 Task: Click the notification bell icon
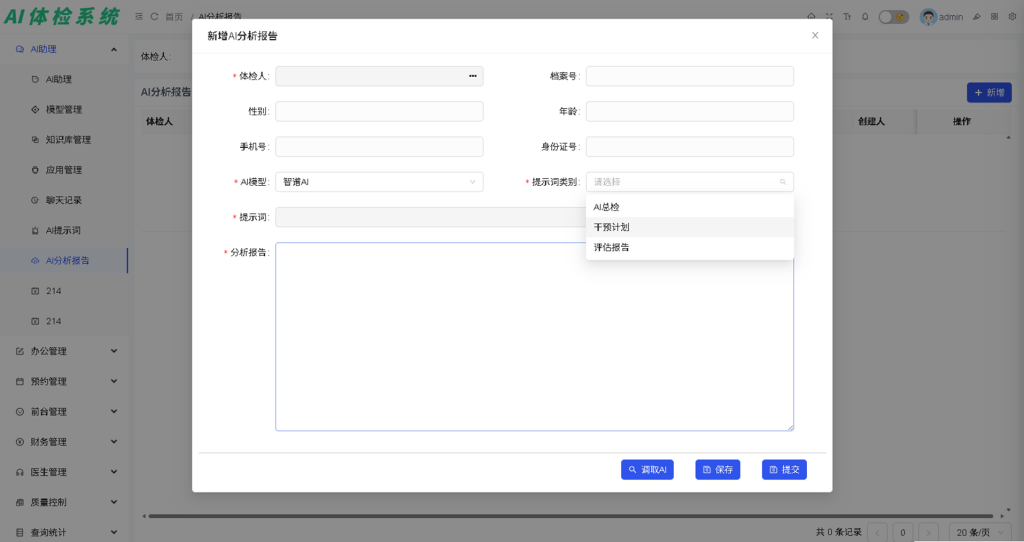(865, 17)
